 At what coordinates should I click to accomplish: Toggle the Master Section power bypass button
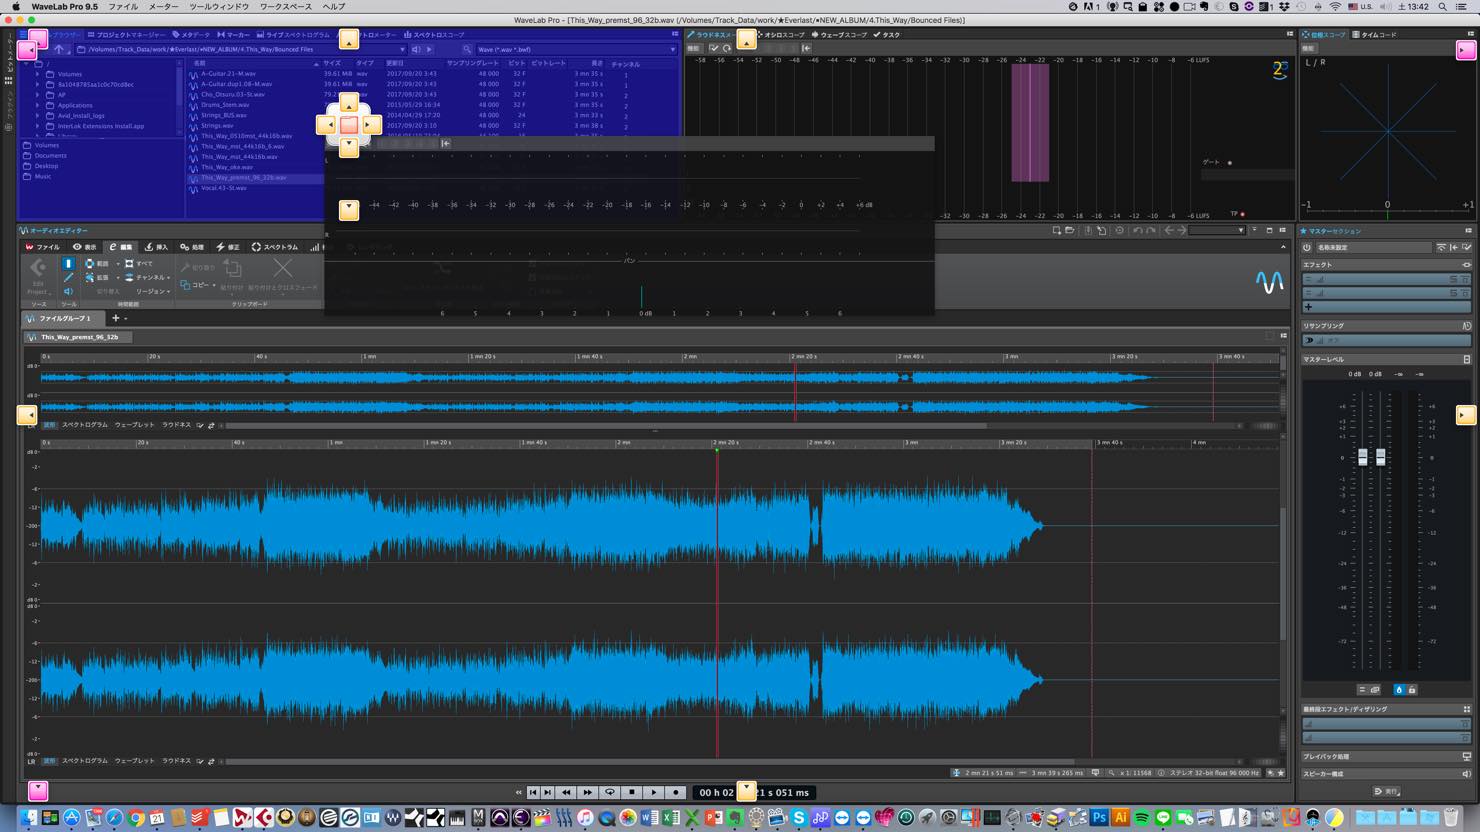pos(1307,247)
